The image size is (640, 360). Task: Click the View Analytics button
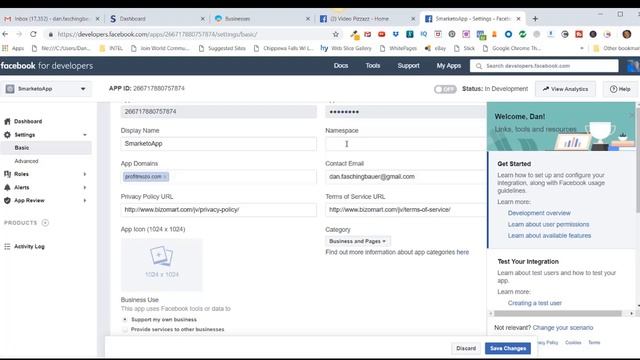(565, 89)
